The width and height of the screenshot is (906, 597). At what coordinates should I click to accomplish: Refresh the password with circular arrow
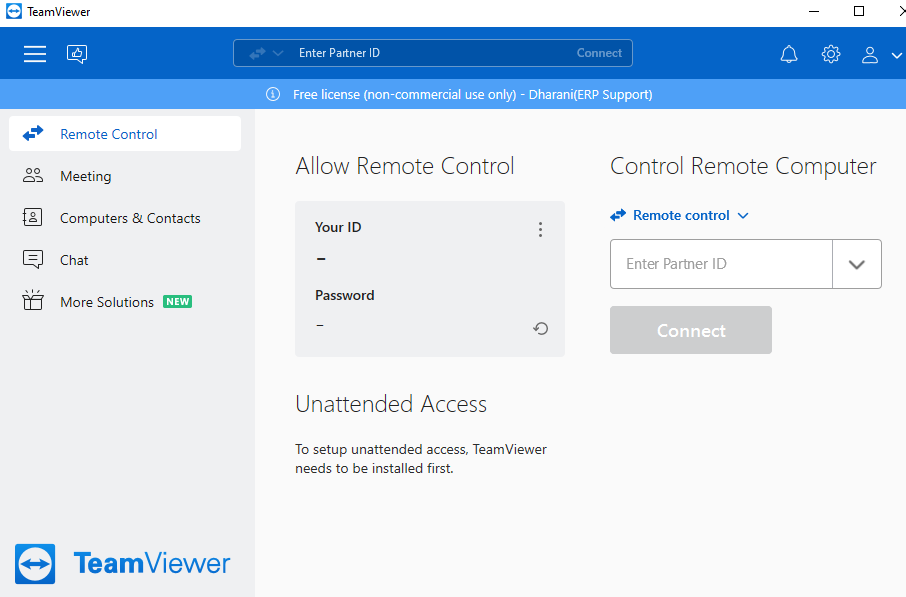[x=540, y=328]
